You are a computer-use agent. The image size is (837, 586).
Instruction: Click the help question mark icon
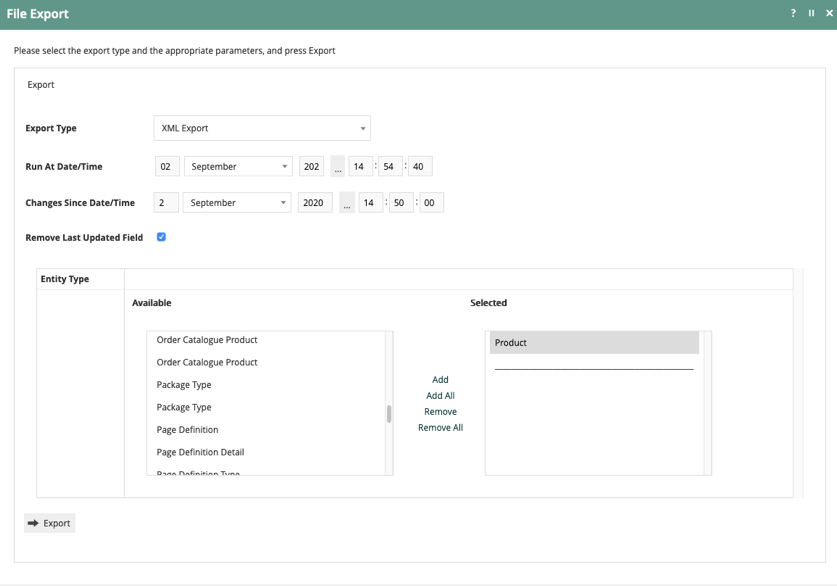coord(793,14)
